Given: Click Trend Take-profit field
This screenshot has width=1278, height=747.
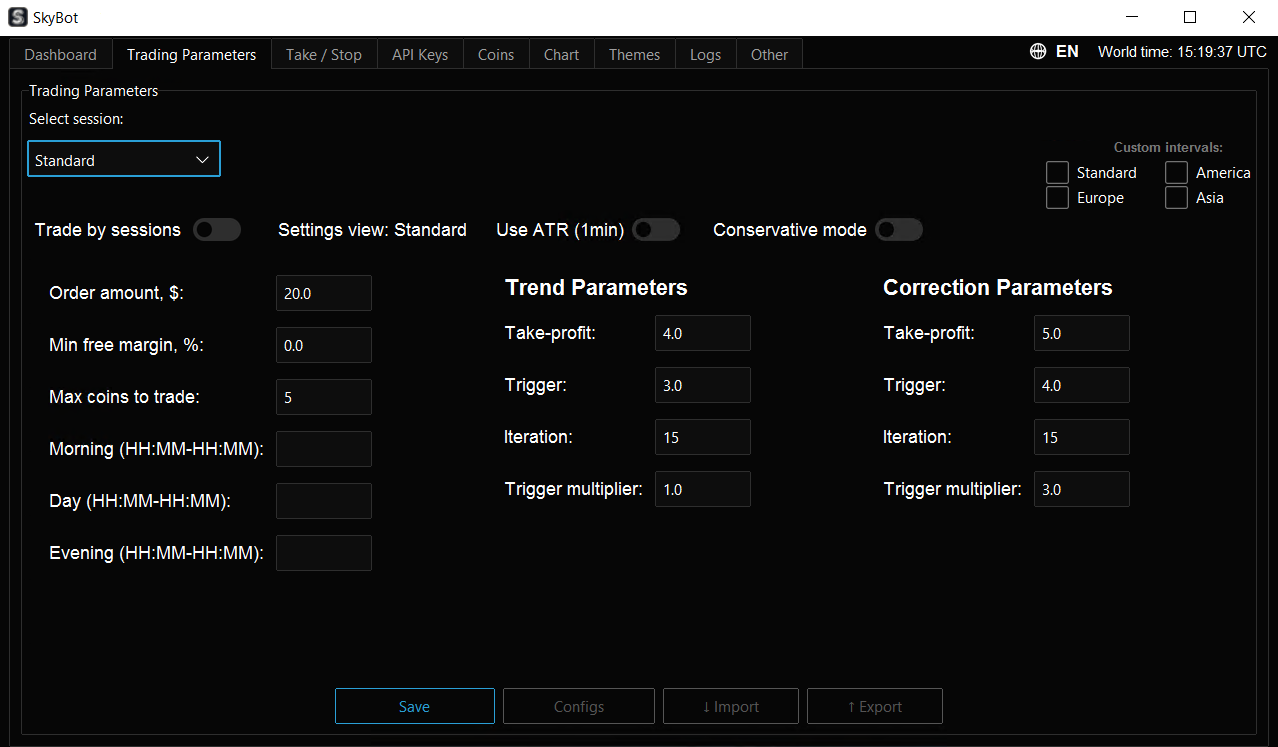Looking at the screenshot, I should click(703, 333).
